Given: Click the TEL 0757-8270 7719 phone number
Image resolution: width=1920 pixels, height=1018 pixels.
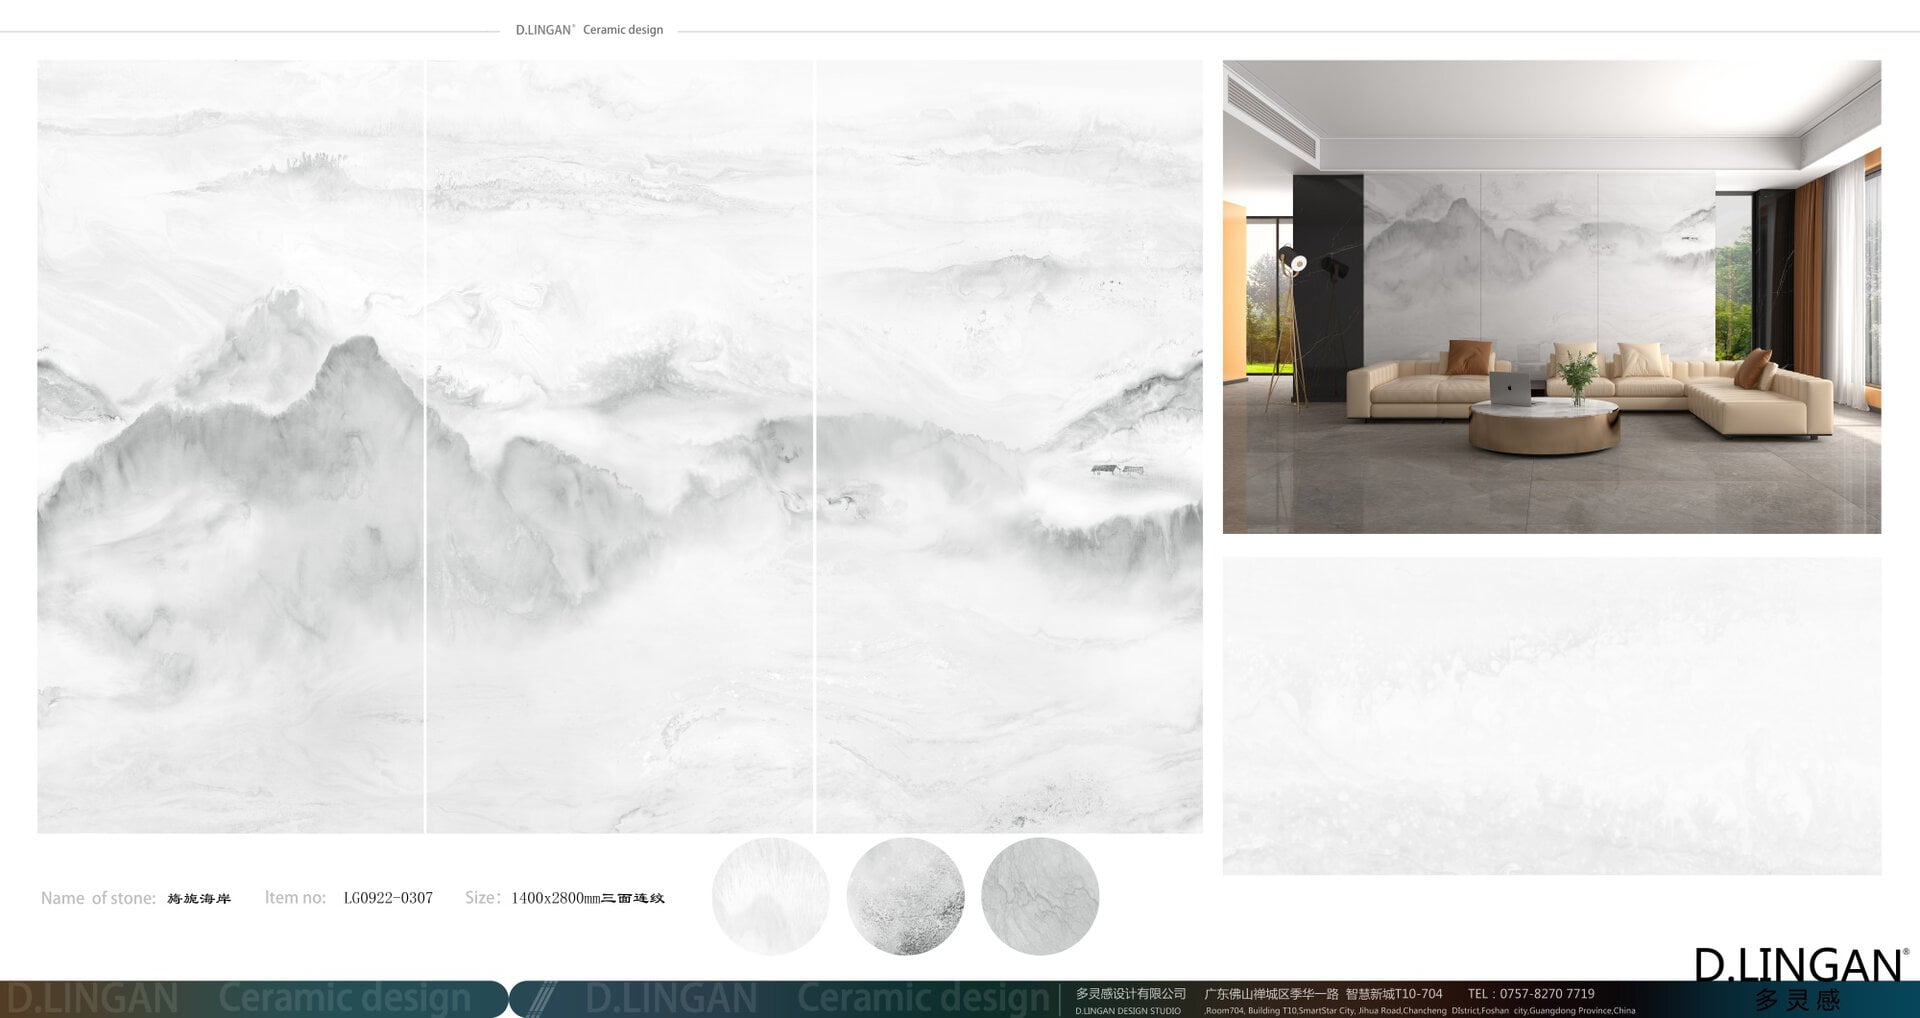Looking at the screenshot, I should pyautogui.click(x=1531, y=993).
